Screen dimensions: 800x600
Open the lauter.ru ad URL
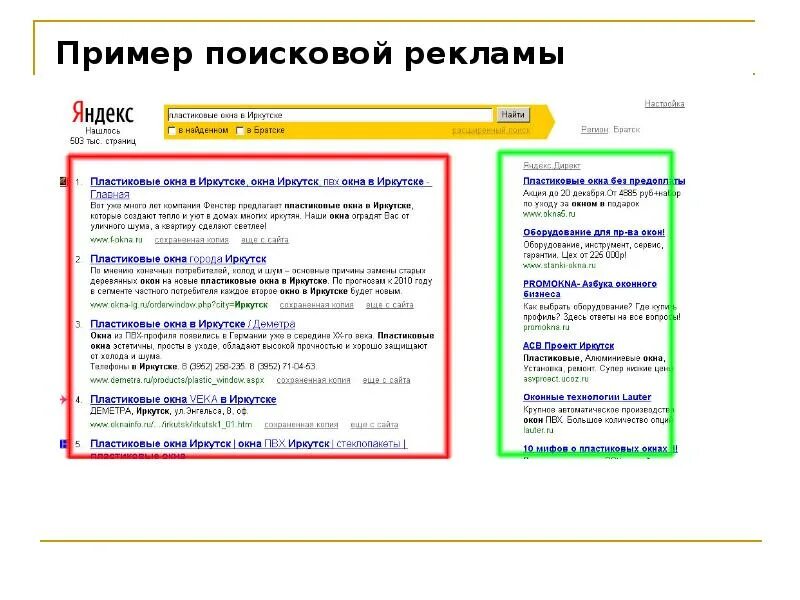click(x=538, y=430)
